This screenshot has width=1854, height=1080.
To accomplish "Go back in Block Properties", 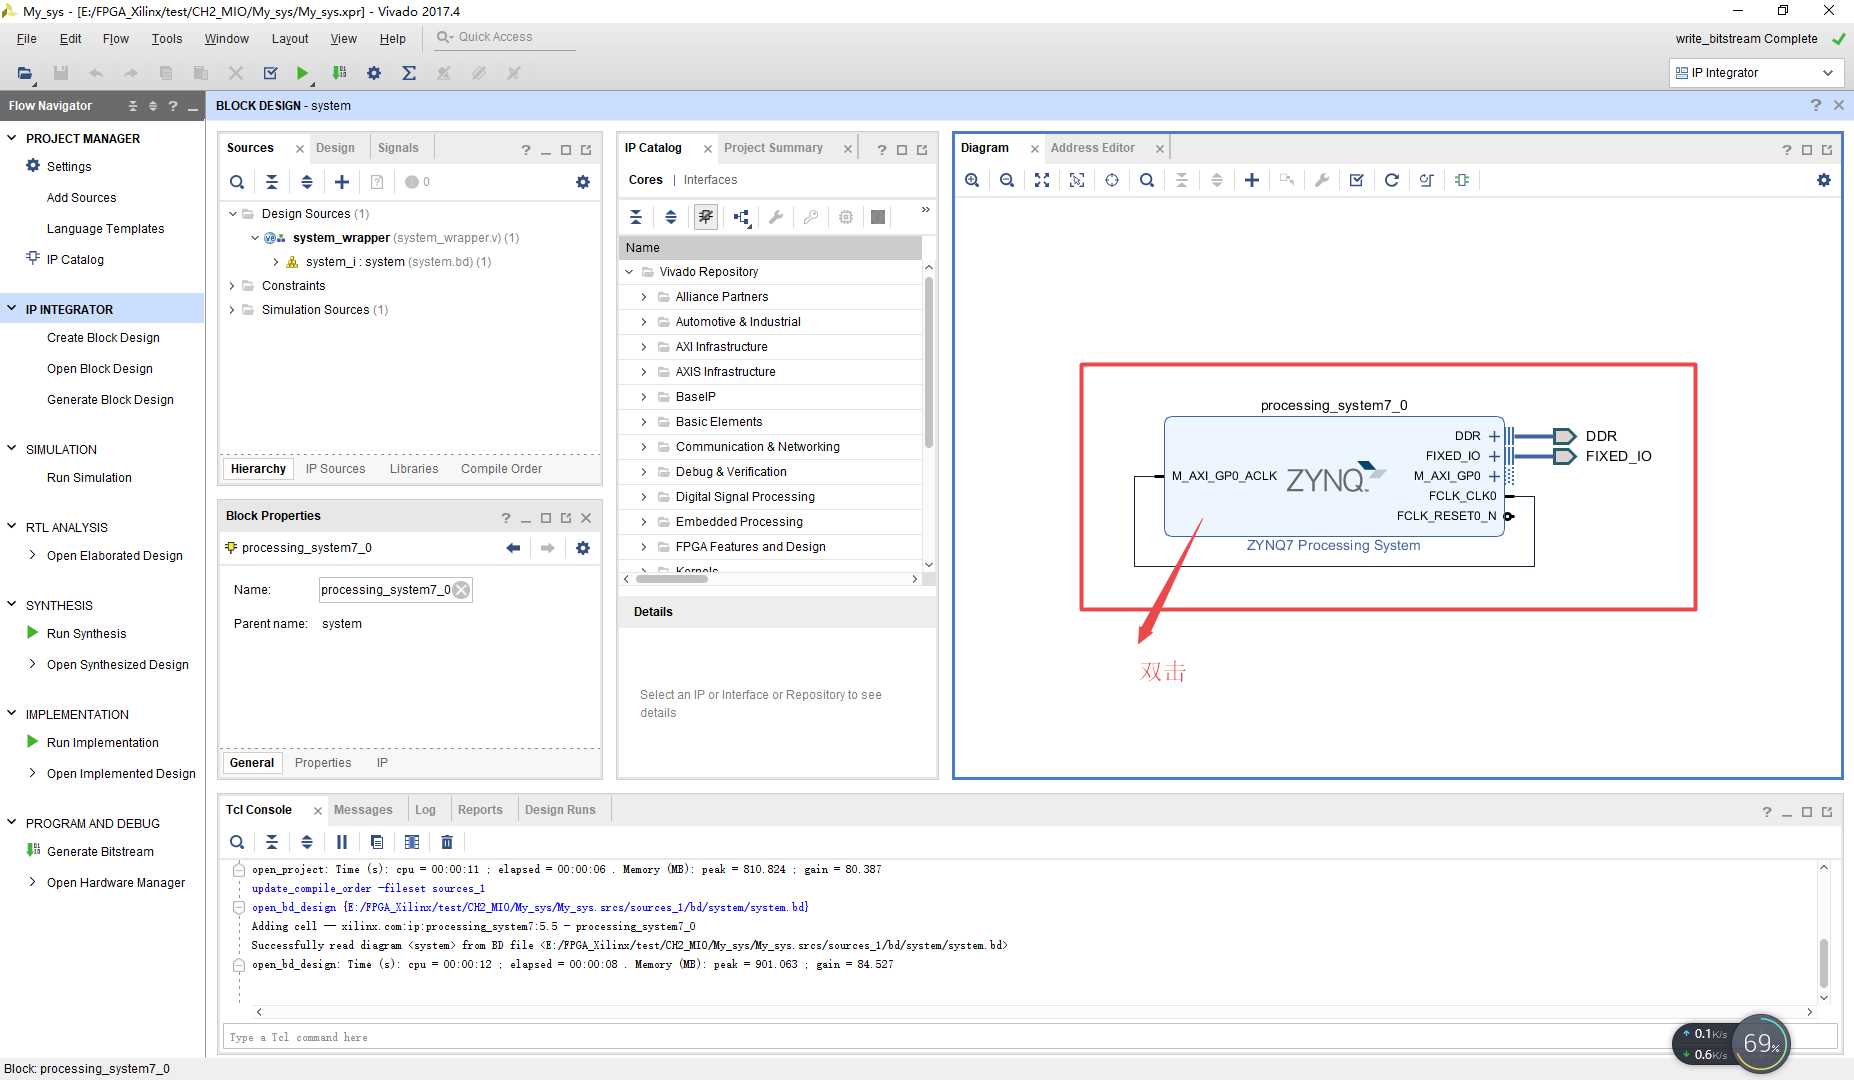I will coord(513,548).
